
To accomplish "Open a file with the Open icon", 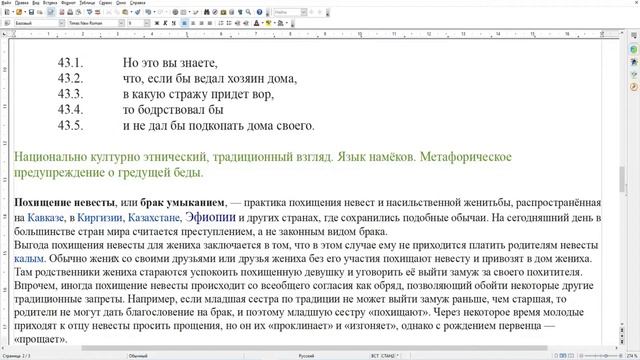I will [x=19, y=12].
